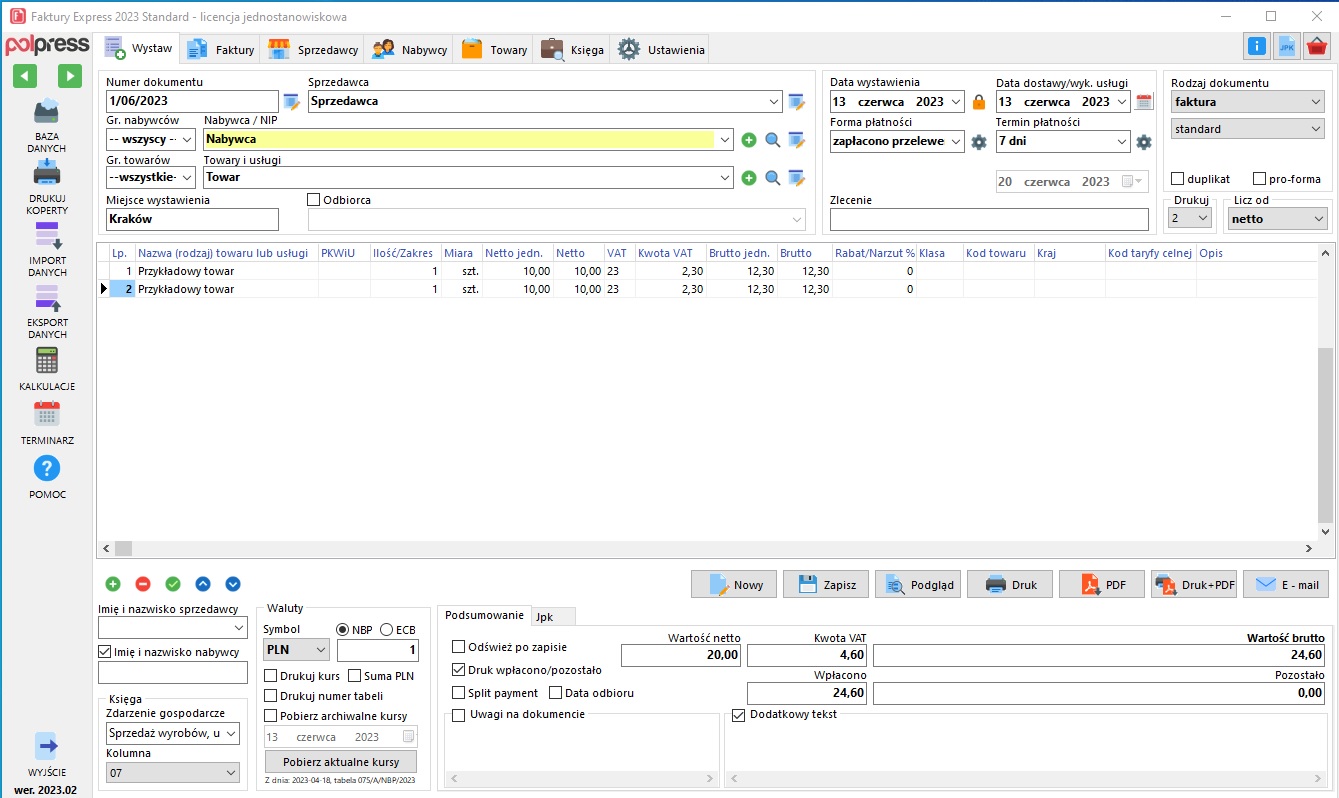
Task: Click PDF export button
Action: [x=1102, y=585]
